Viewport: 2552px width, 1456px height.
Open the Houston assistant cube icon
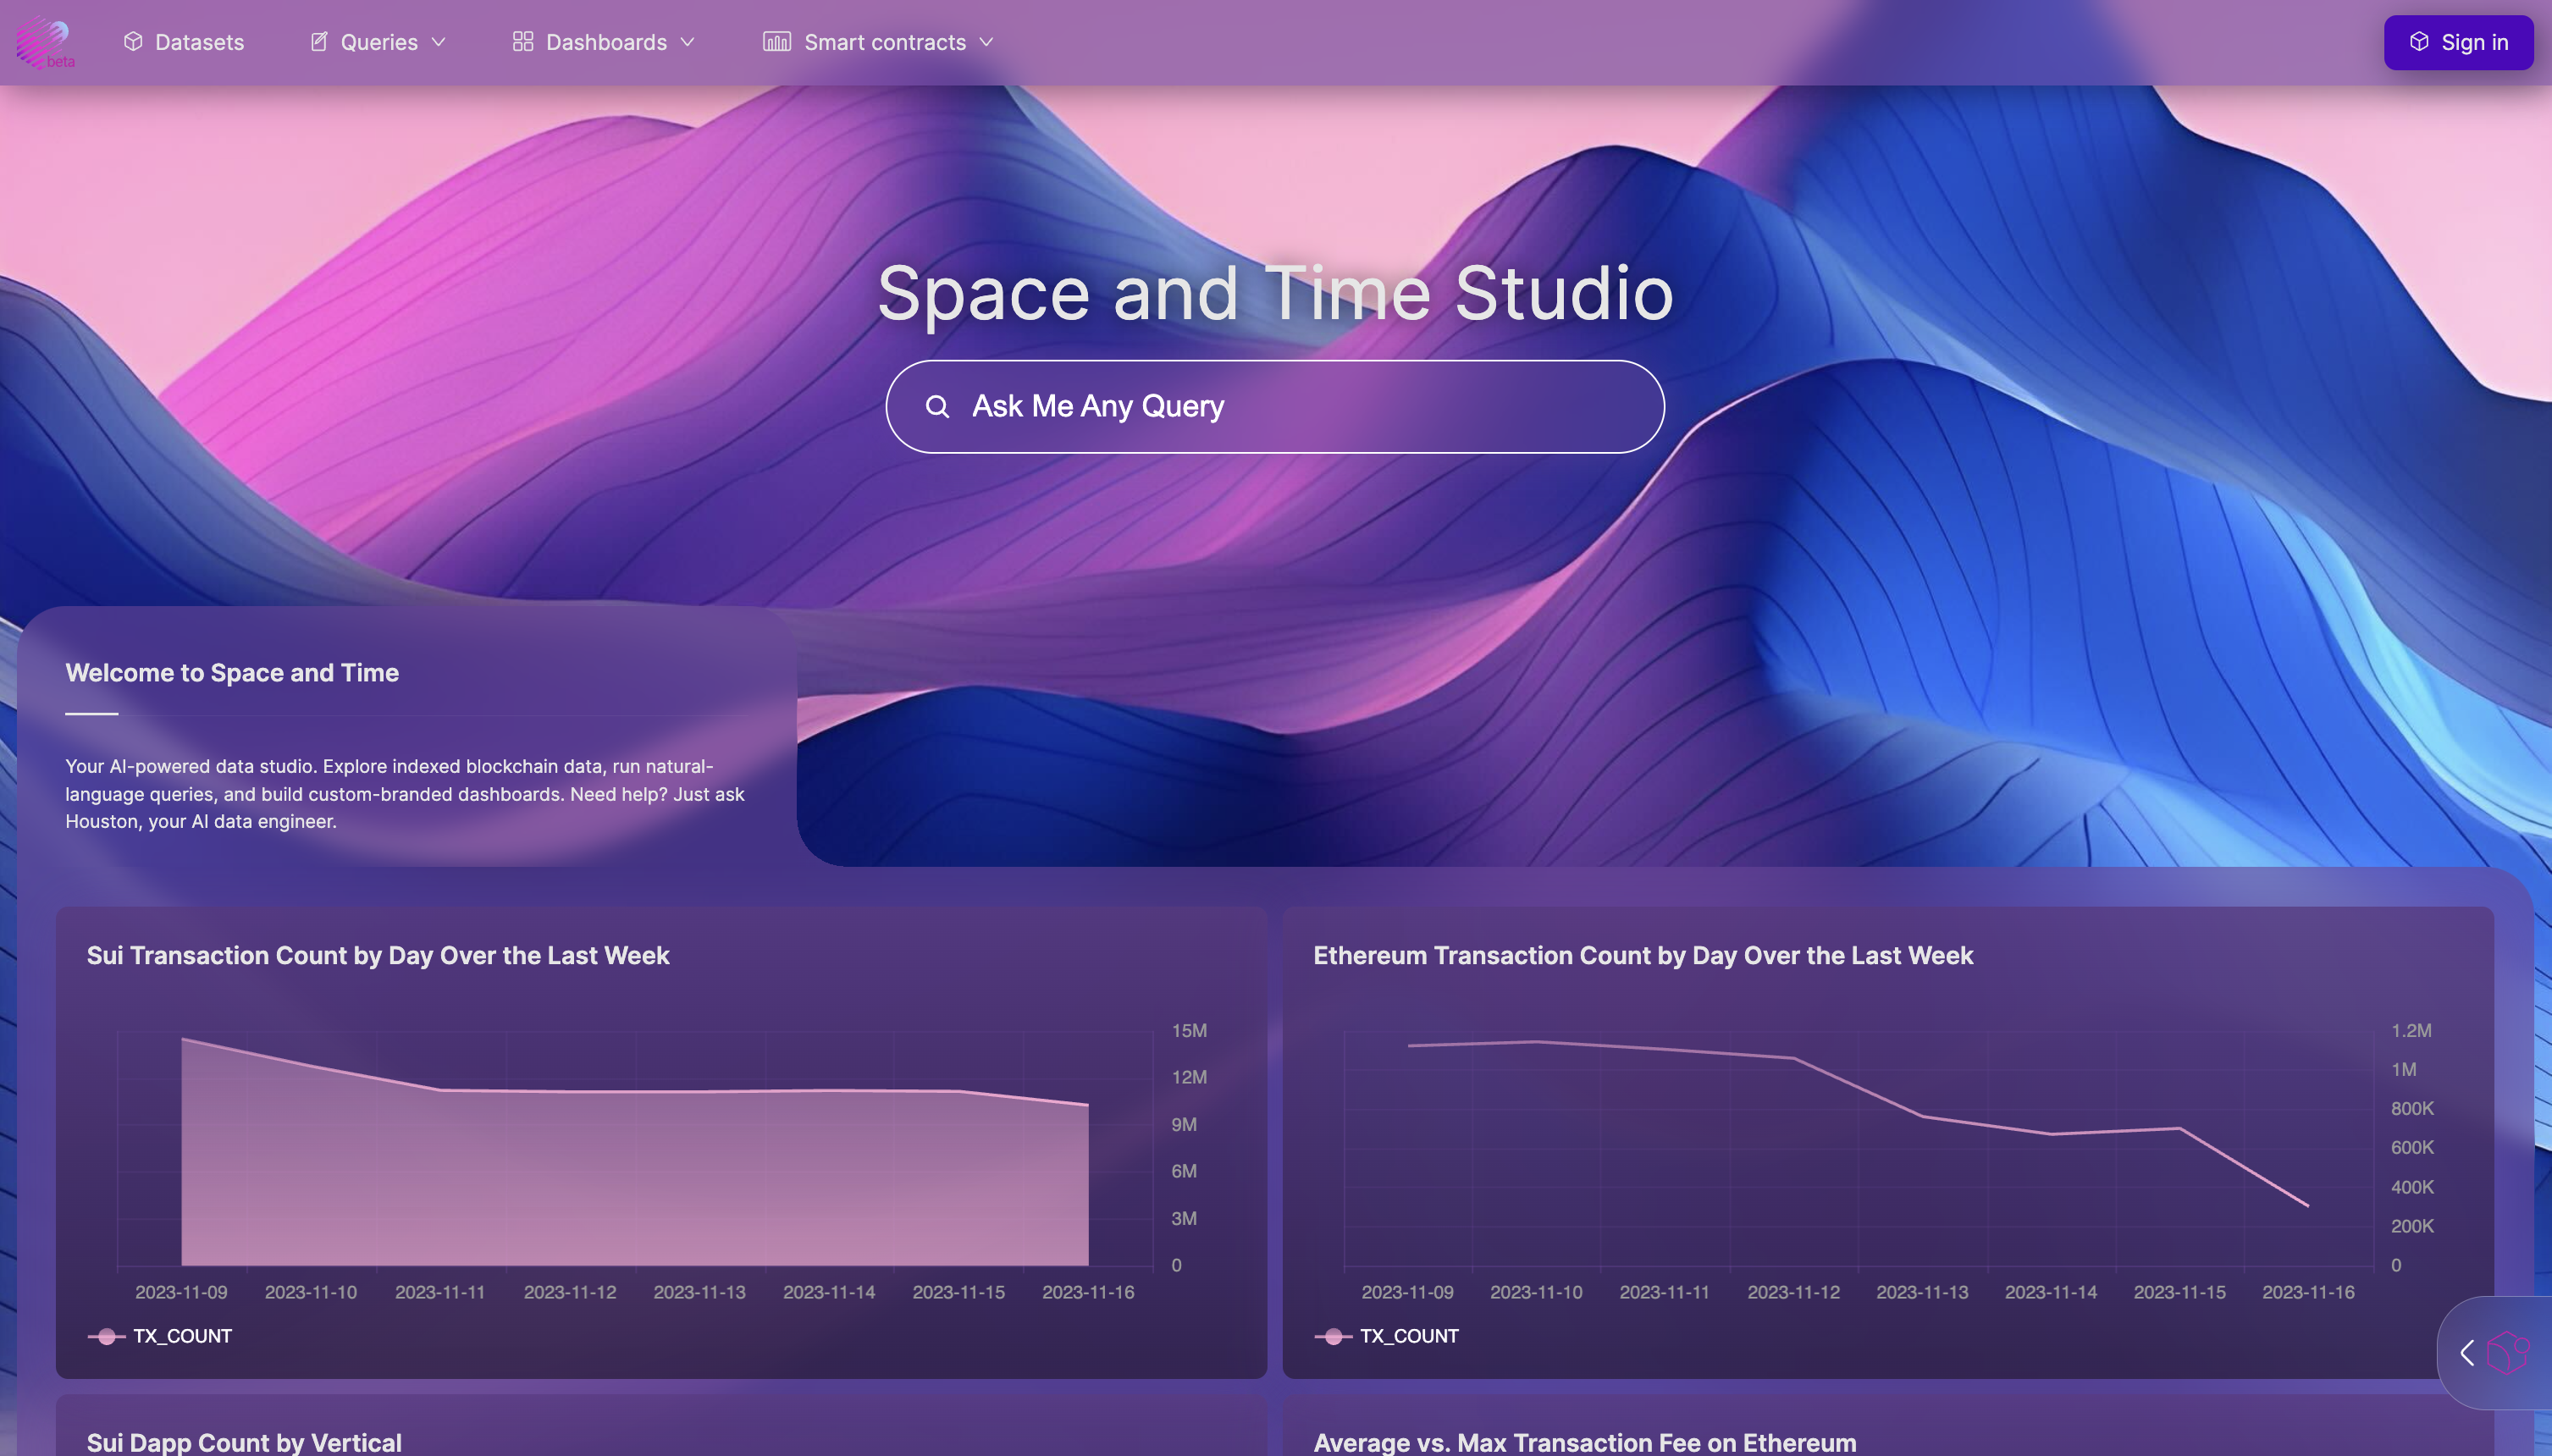2508,1353
